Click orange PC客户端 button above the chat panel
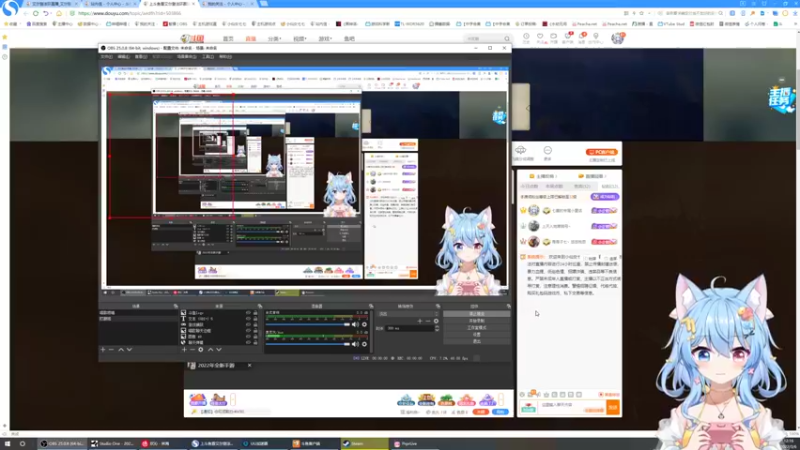The image size is (800, 450). tap(602, 152)
